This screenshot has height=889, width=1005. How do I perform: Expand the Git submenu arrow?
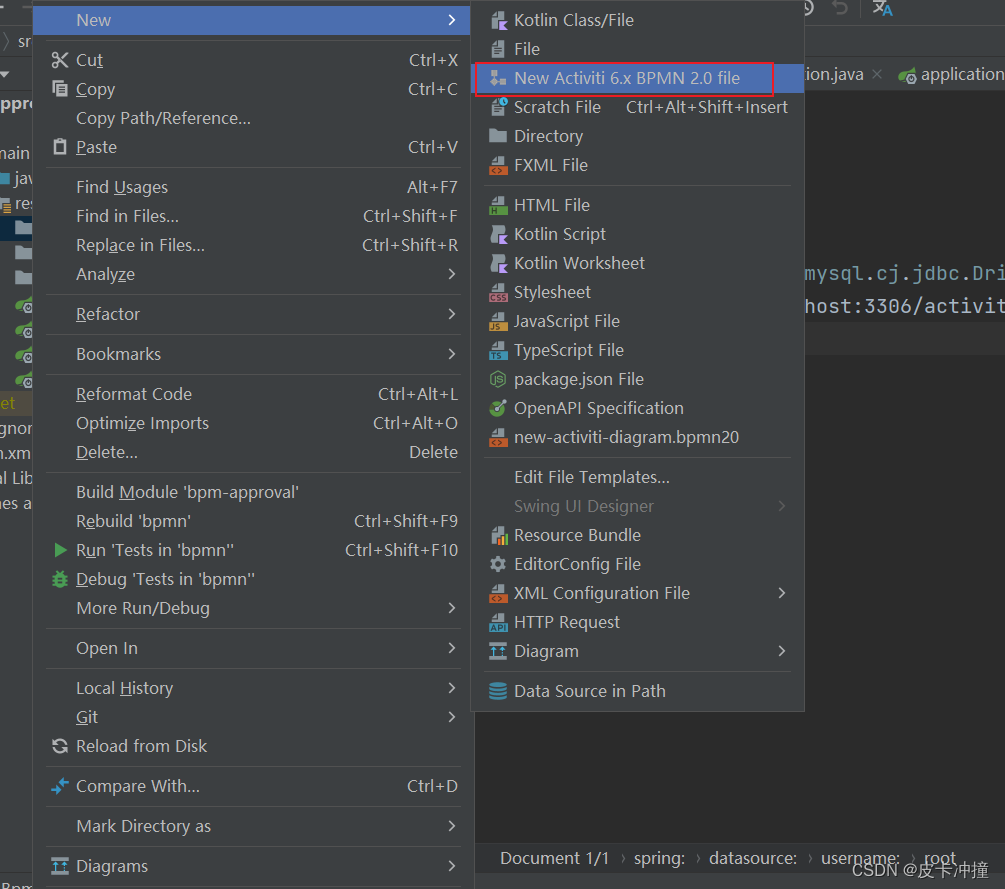pyautogui.click(x=452, y=717)
